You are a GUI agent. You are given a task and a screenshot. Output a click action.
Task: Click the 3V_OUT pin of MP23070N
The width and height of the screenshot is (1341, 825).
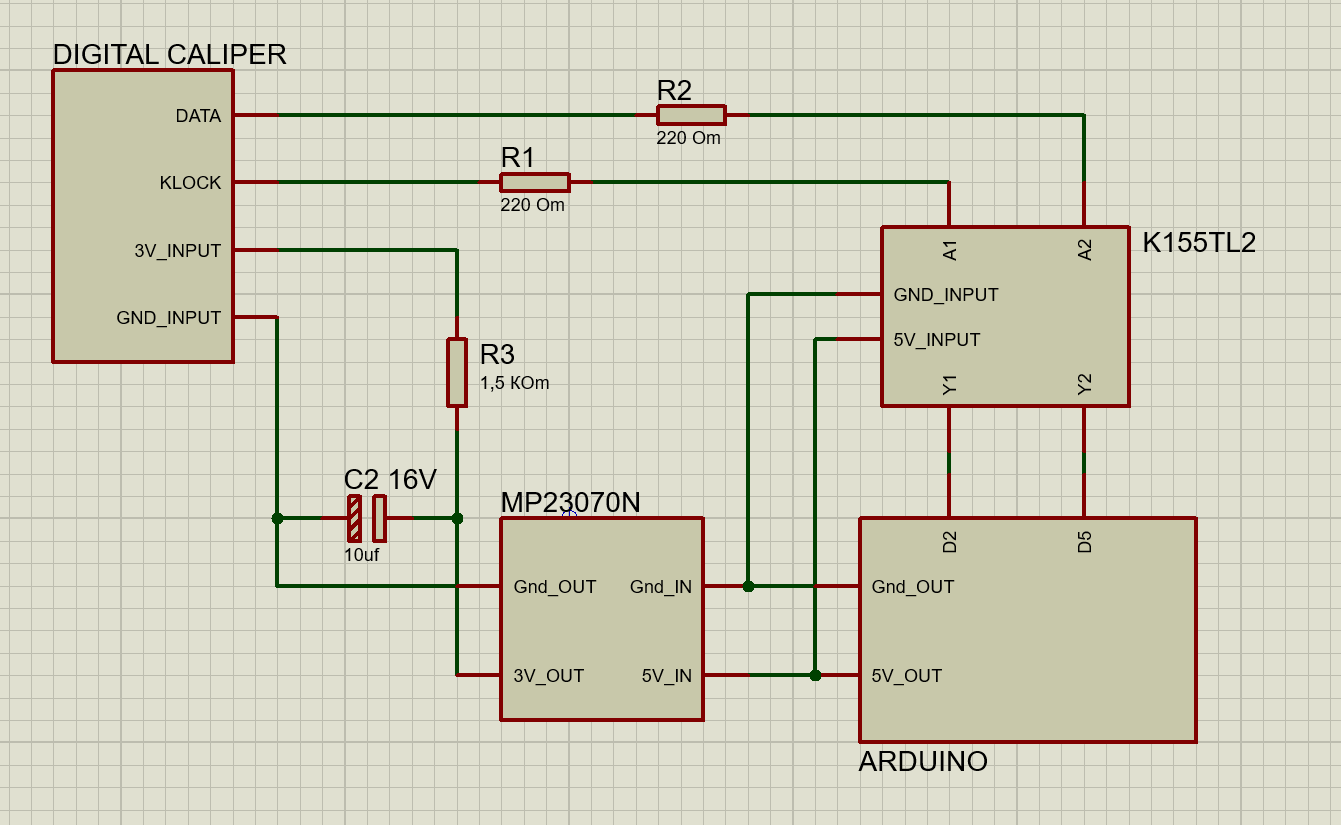tap(549, 676)
